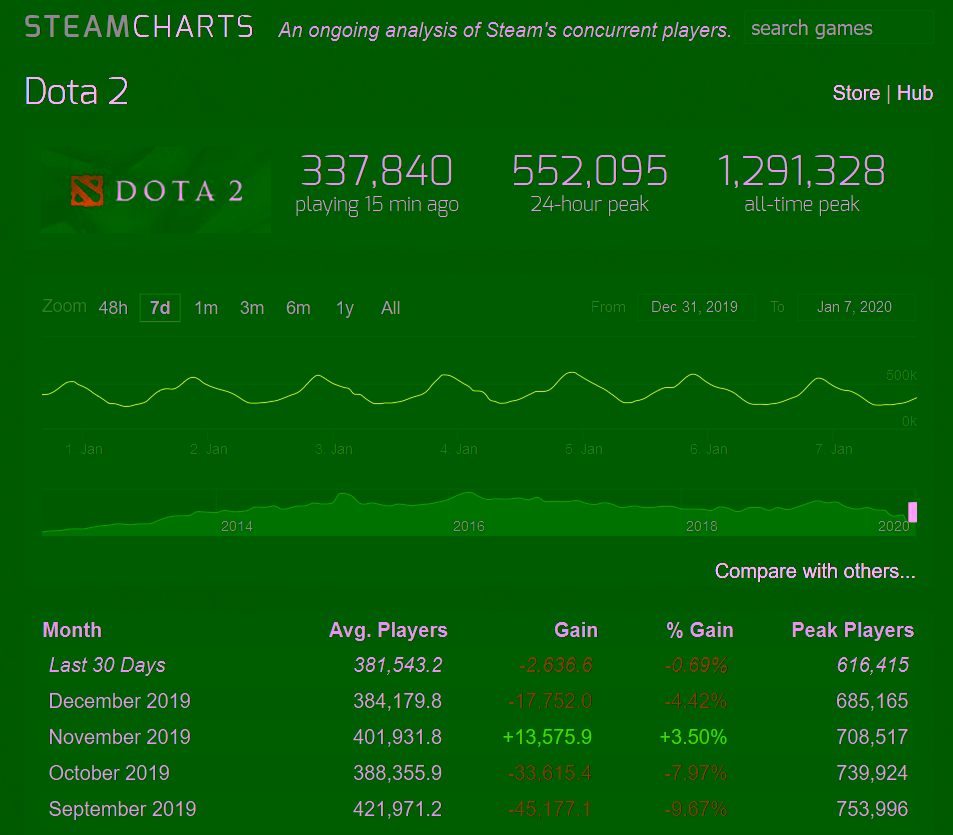Edit the To date Jan 7, 2020
The width and height of the screenshot is (953, 835).
pyautogui.click(x=855, y=307)
